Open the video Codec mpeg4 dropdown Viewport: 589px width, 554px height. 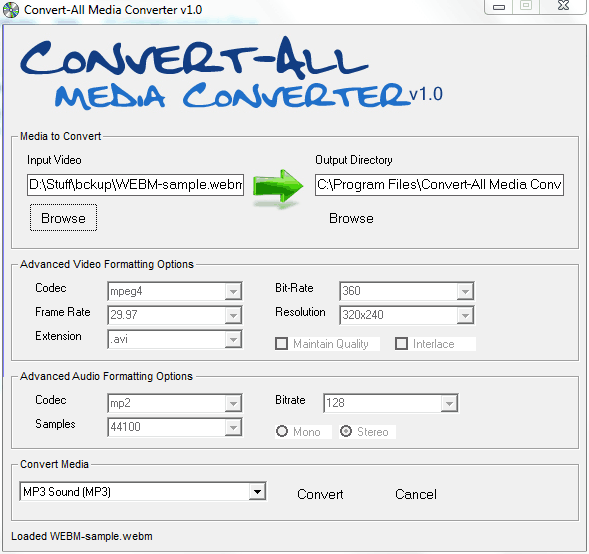pyautogui.click(x=175, y=291)
